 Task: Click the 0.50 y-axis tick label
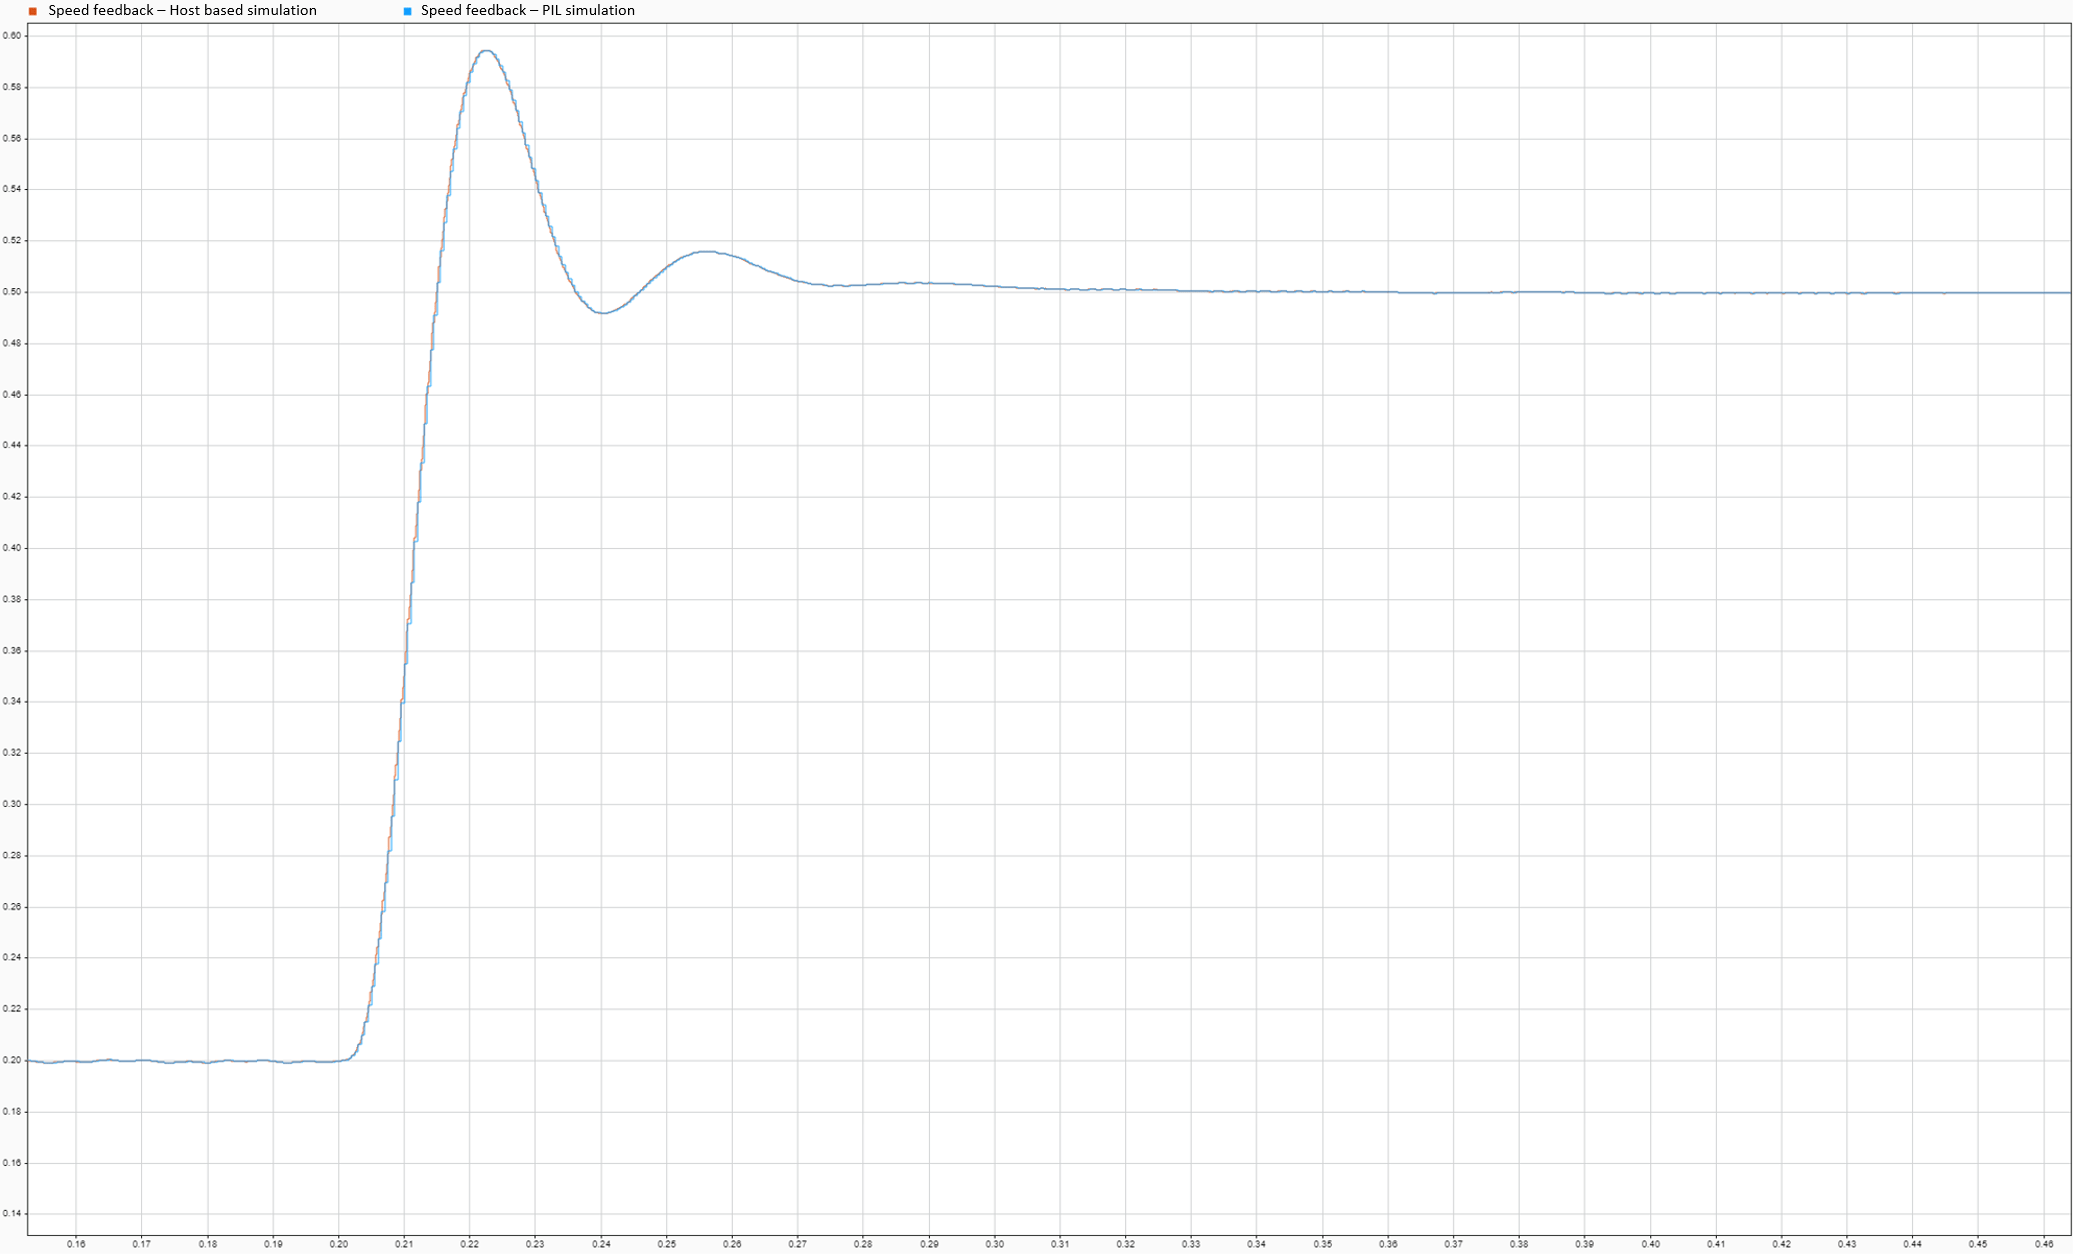click(12, 292)
